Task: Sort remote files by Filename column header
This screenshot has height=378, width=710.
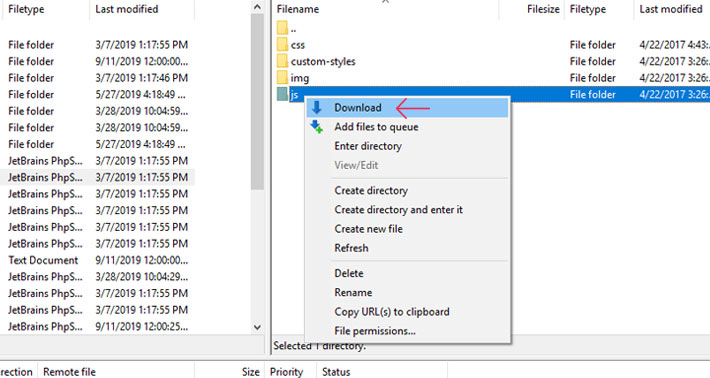Action: (x=297, y=9)
